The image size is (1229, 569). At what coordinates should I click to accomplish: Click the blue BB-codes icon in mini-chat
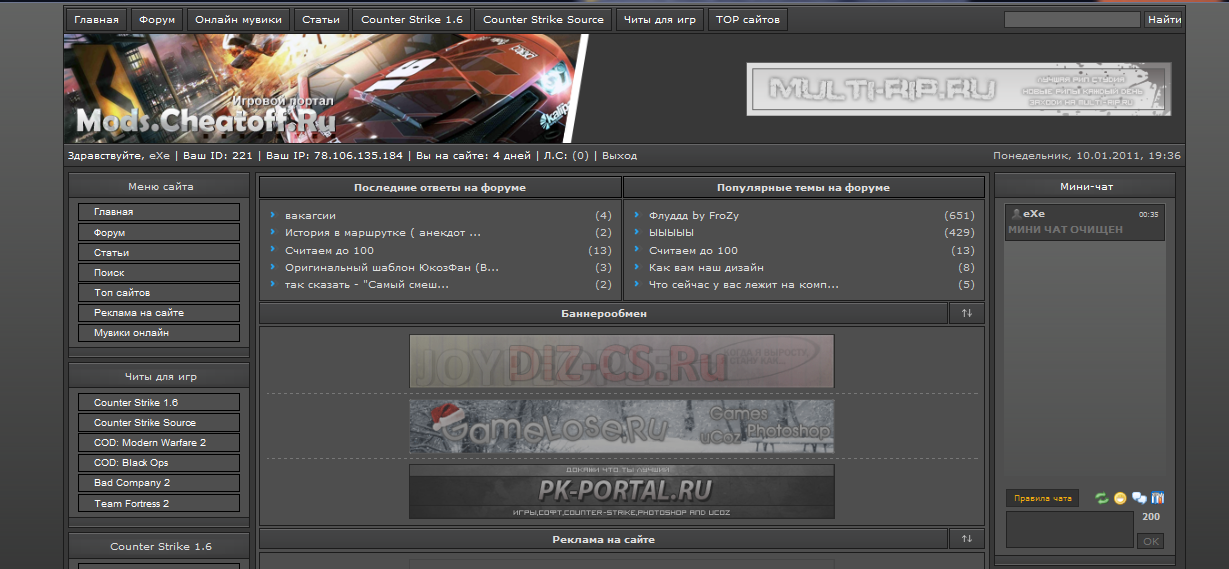tap(1158, 498)
